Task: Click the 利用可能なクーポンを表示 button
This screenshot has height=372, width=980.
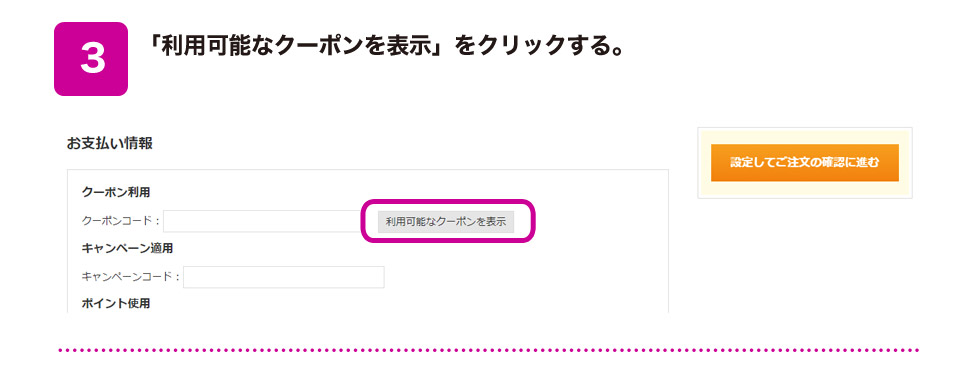Action: point(446,221)
